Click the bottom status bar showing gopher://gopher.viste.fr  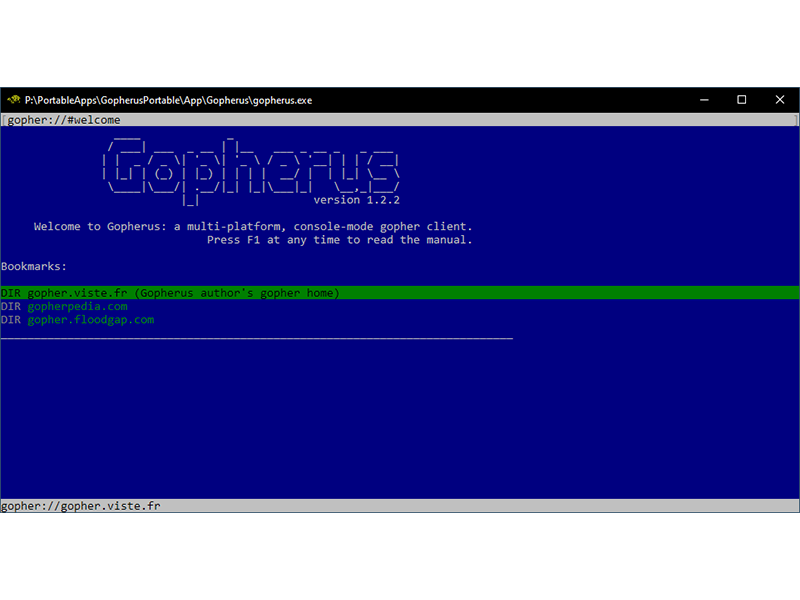click(x=81, y=506)
